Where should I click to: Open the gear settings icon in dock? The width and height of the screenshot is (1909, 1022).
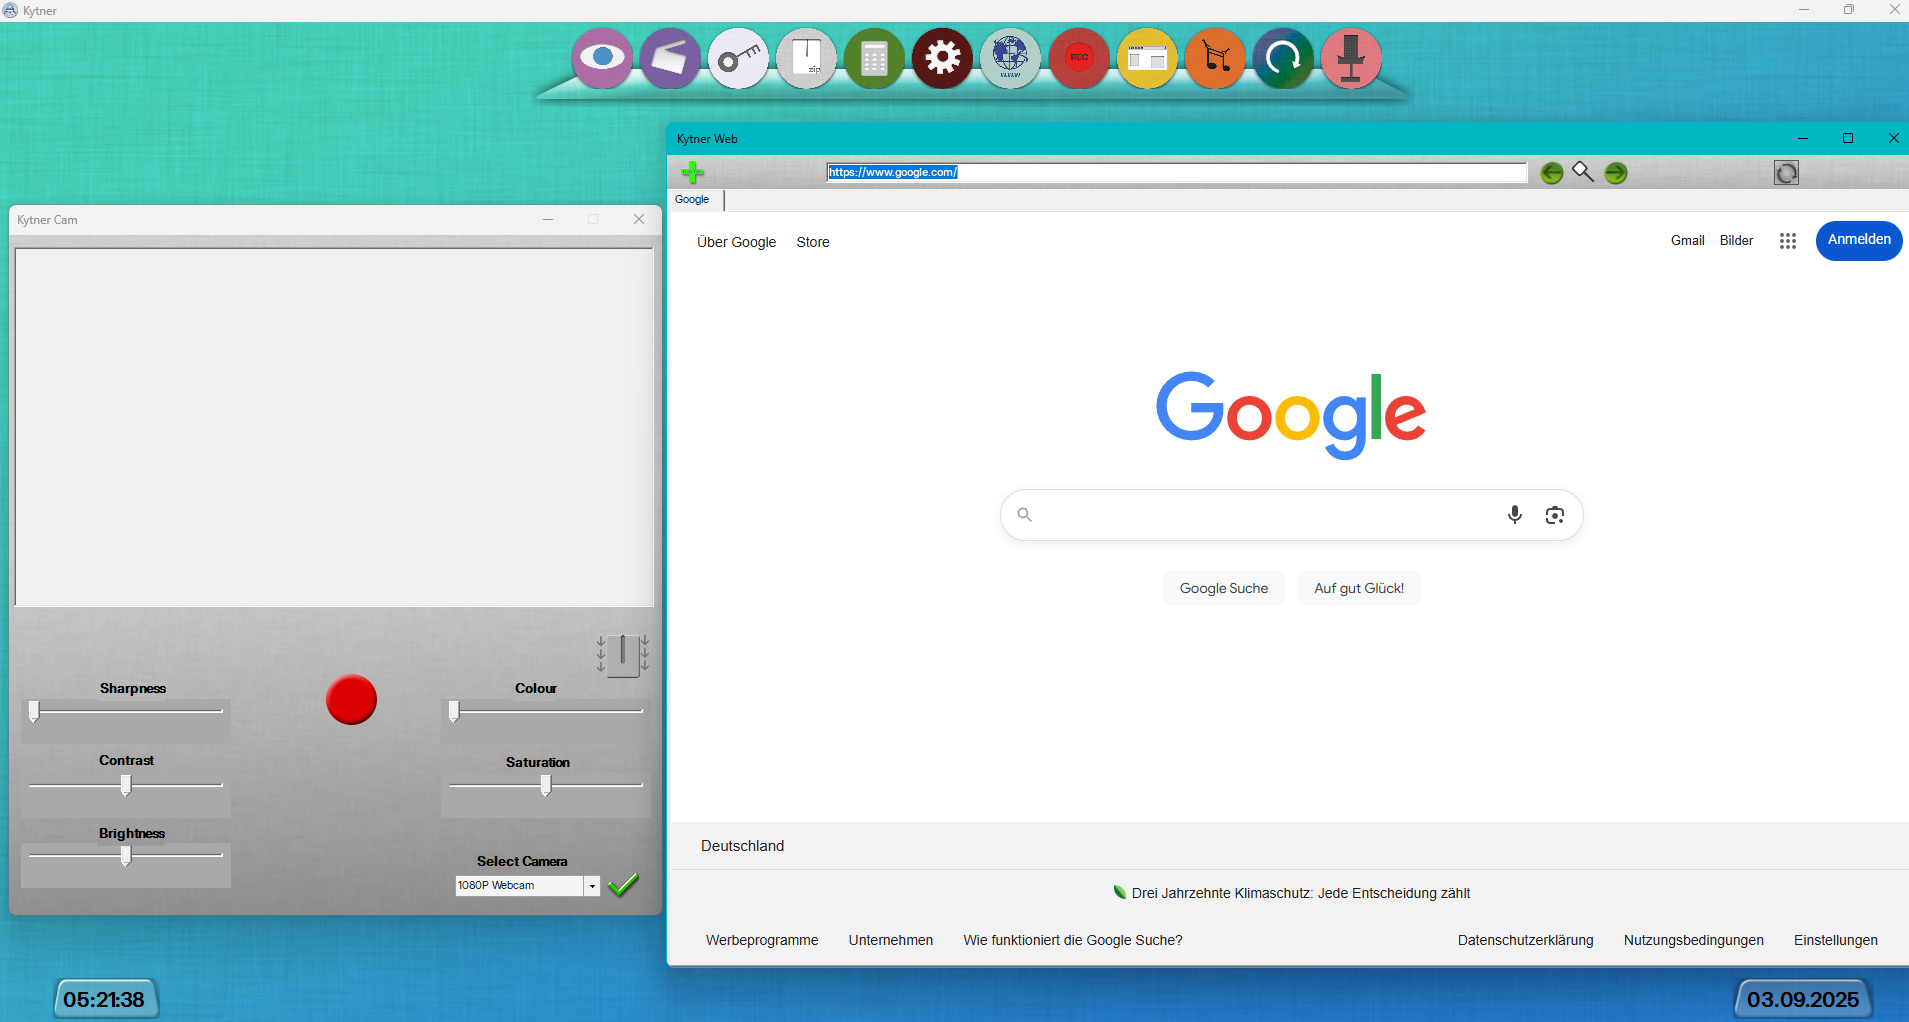click(942, 58)
